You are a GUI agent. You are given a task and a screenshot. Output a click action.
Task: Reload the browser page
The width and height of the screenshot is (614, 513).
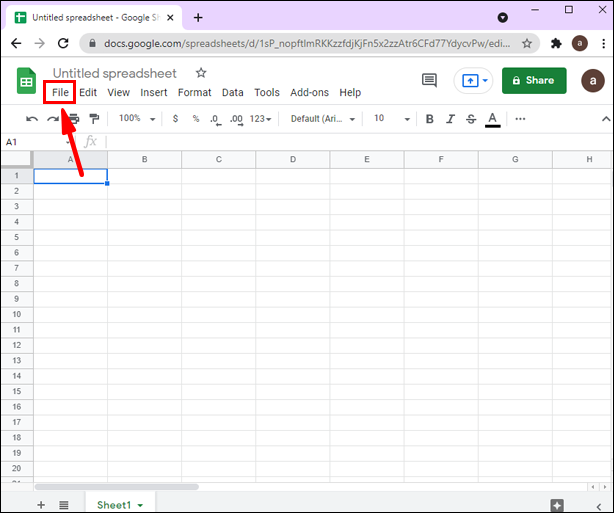(x=63, y=43)
